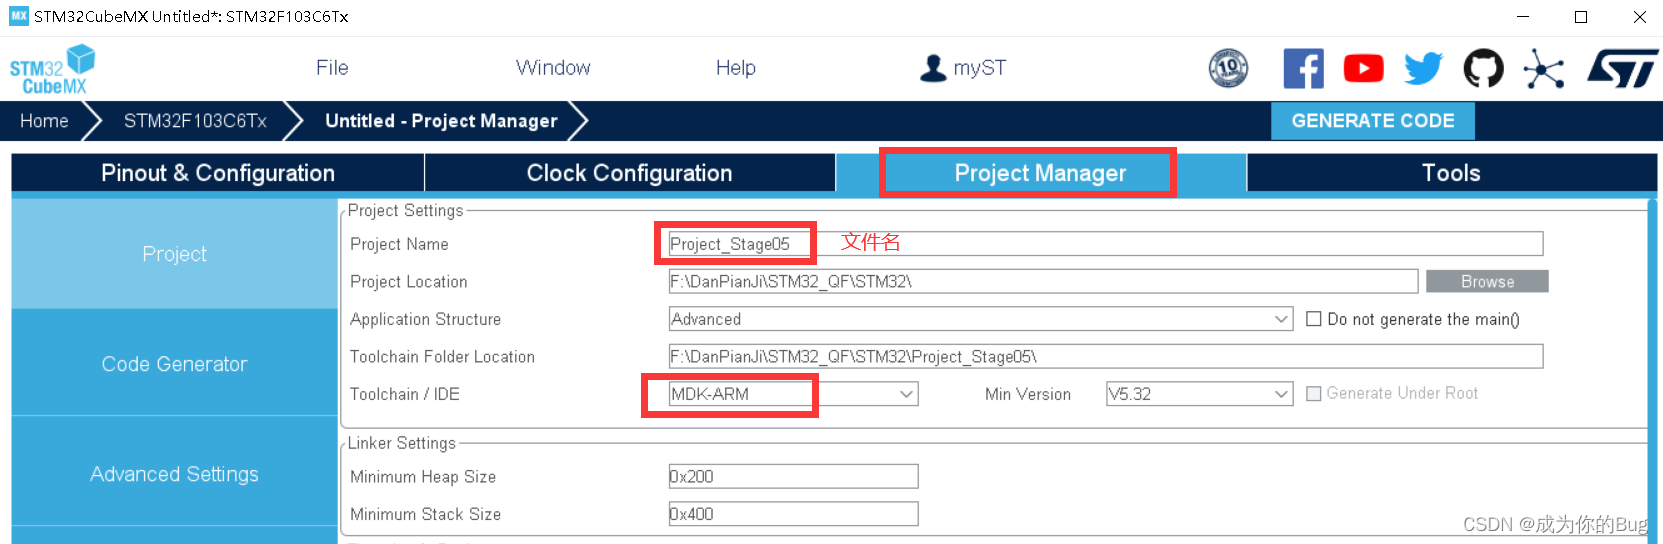Open the Window menu

[553, 68]
